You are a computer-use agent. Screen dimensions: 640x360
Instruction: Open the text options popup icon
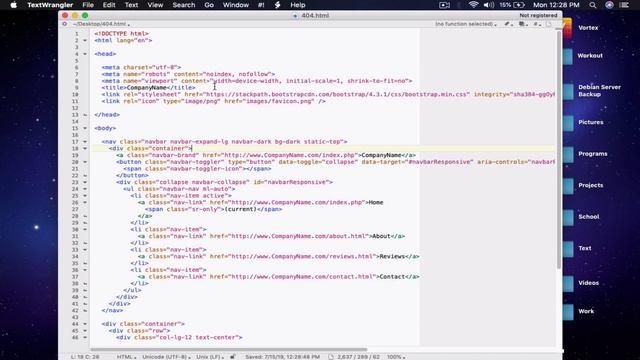(523, 24)
